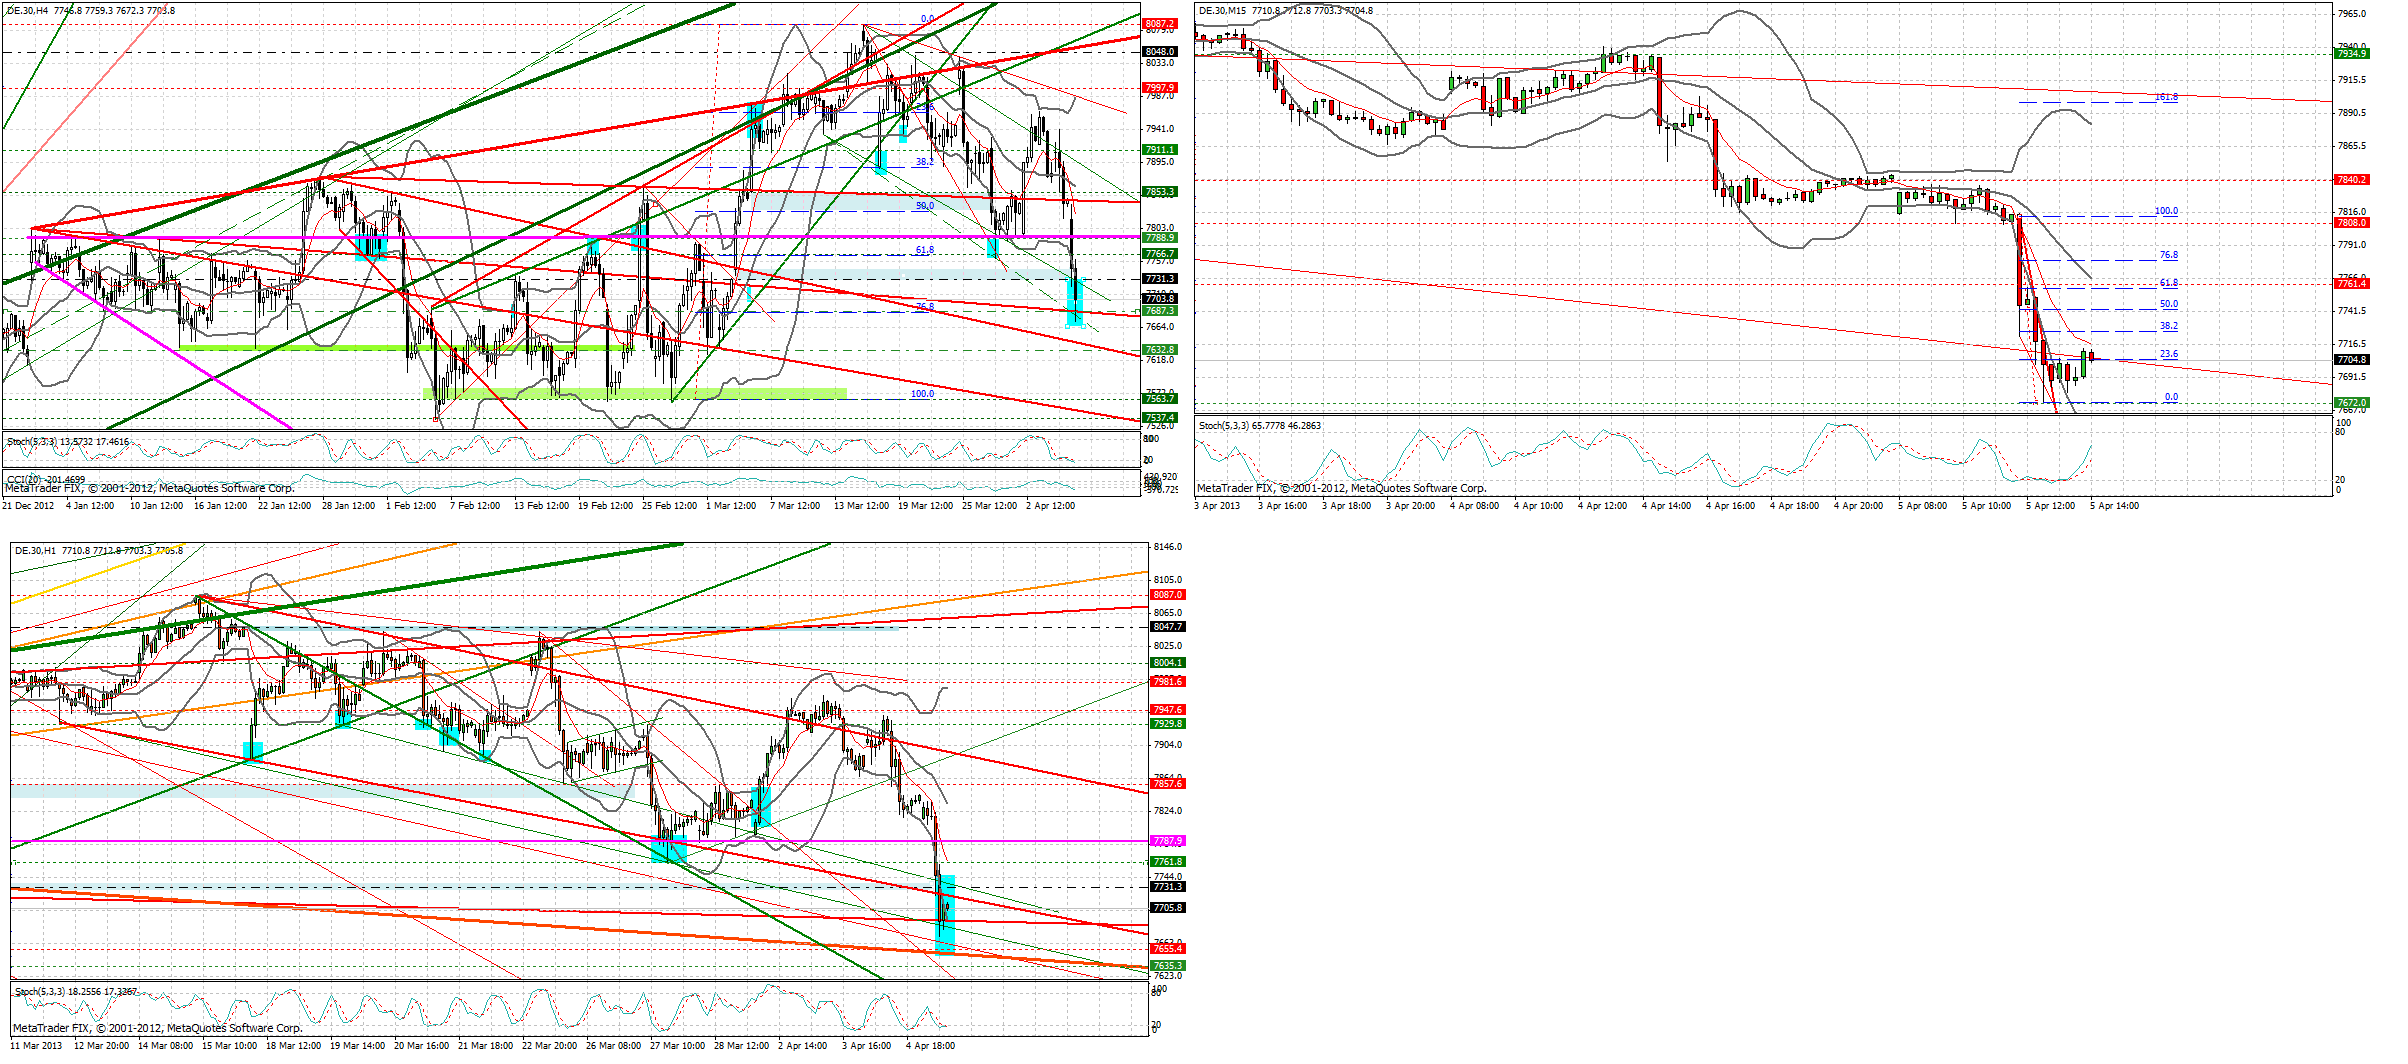Viewport: 2408px width, 1064px height.
Task: Click the 7857.6 red price label
Action: click(1168, 783)
